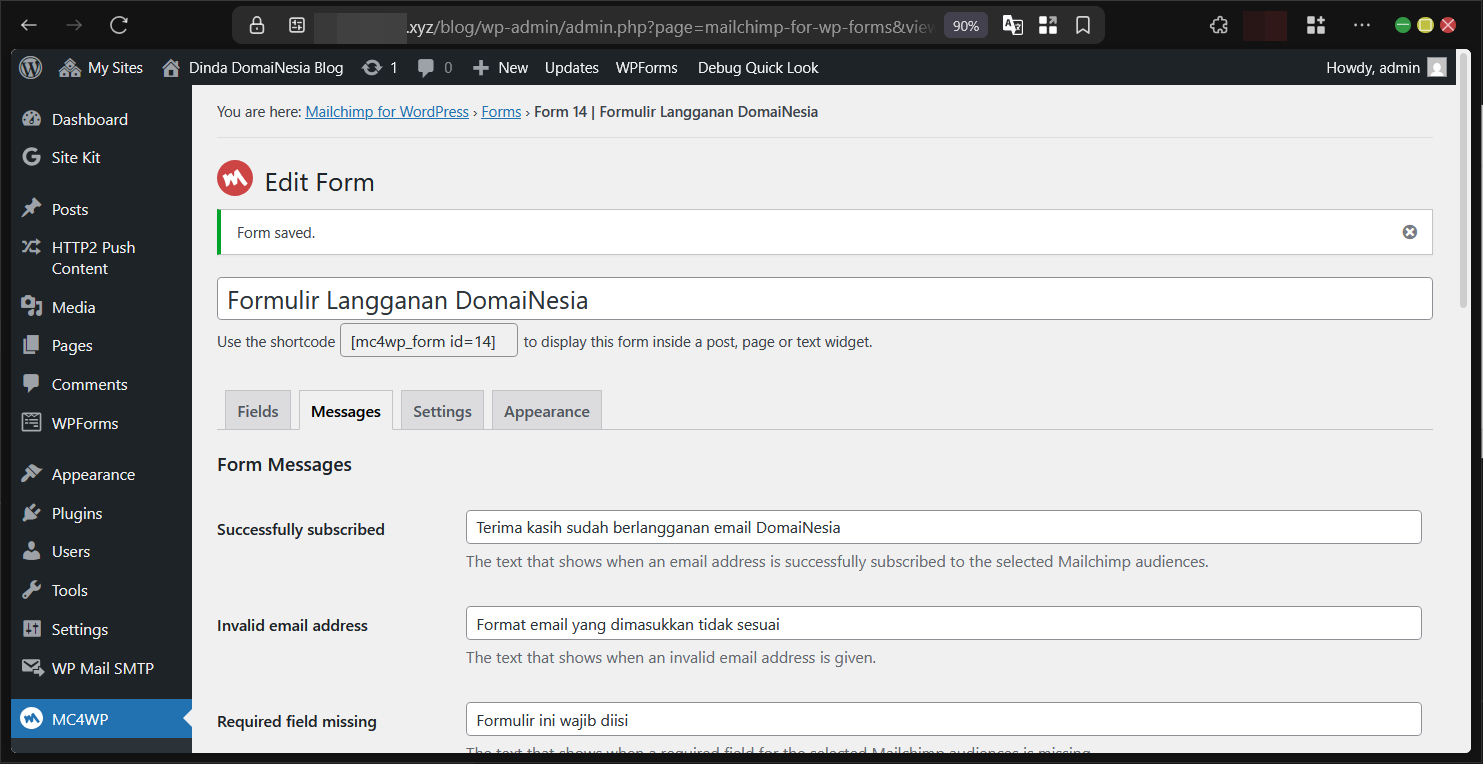Viewport: 1483px width, 764px height.
Task: Click the WPForms sidebar icon
Action: click(x=30, y=423)
